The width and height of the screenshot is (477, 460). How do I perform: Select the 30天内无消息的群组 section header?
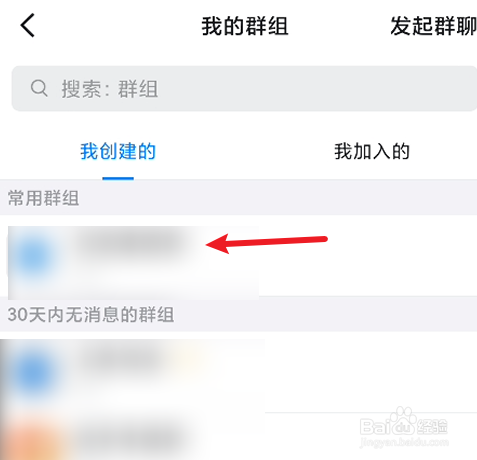[238, 314]
